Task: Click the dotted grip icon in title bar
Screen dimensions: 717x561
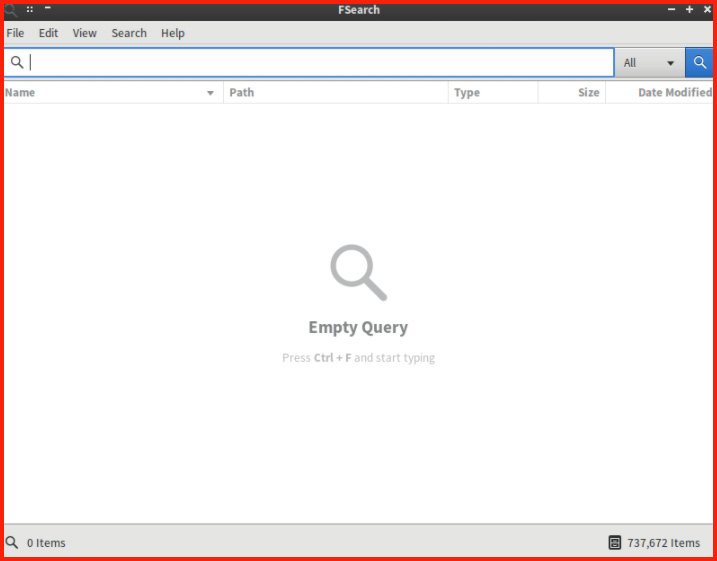Action: (x=30, y=9)
